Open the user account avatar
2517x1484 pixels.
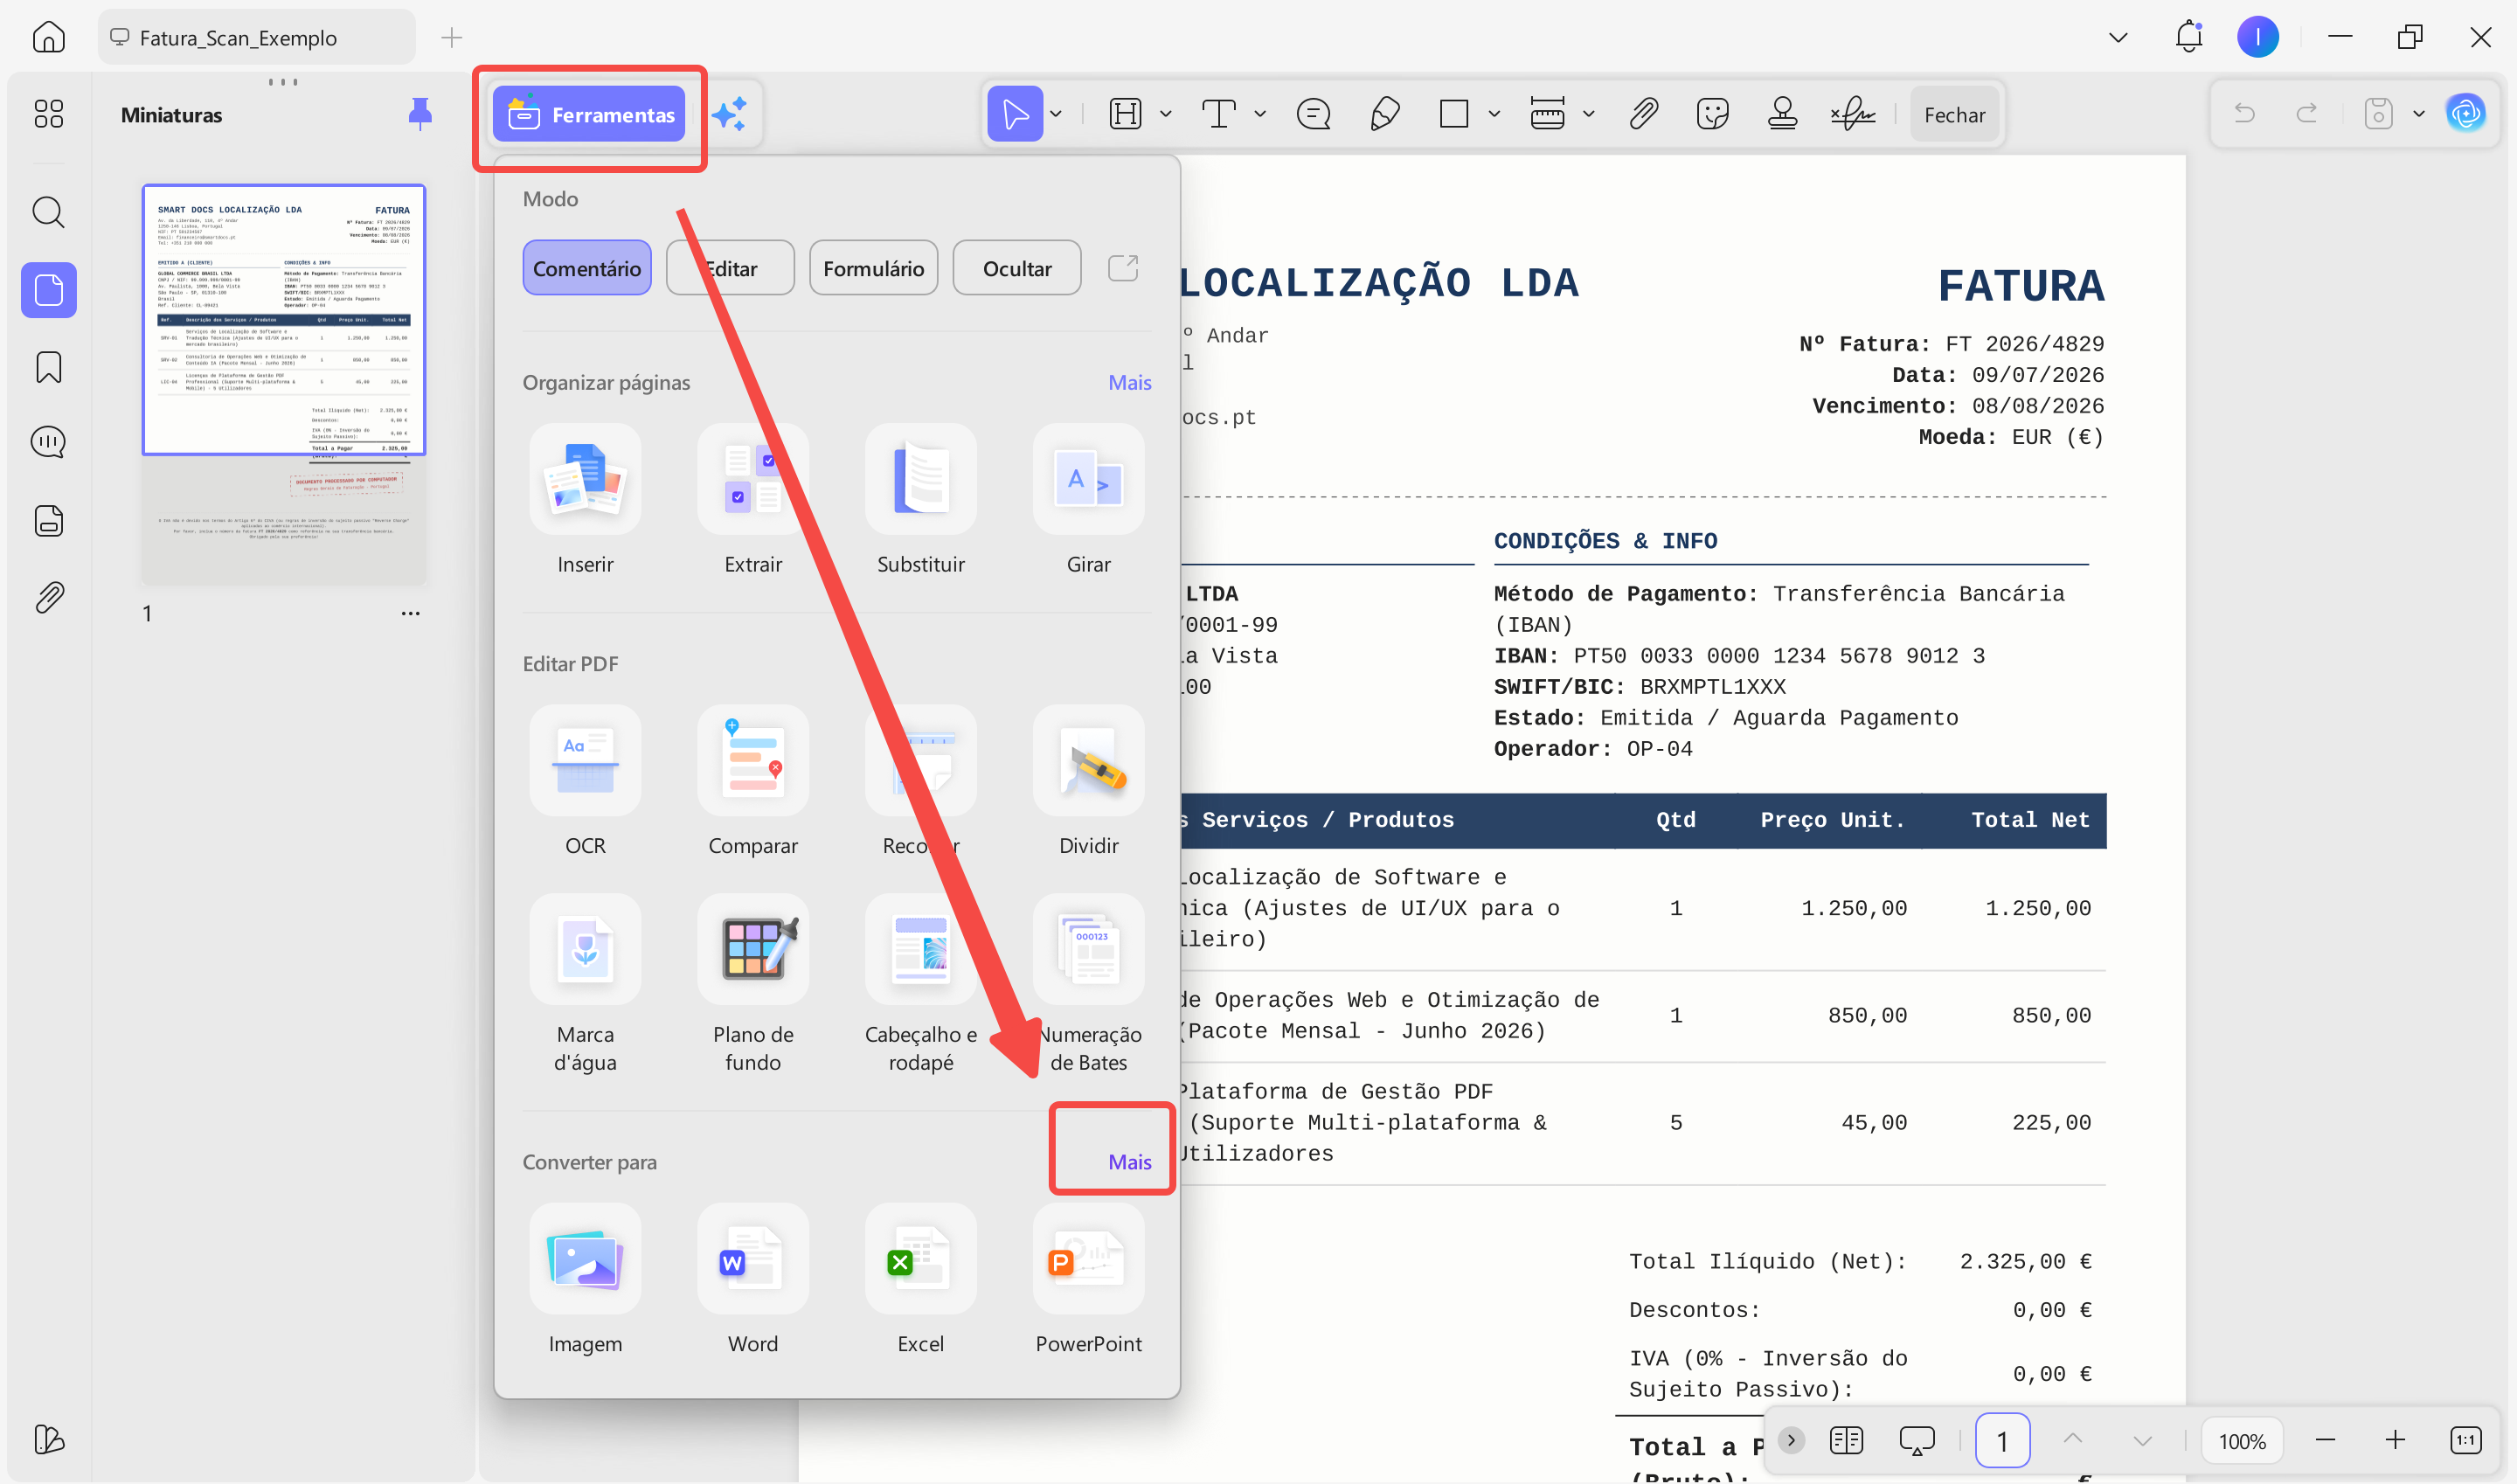click(x=2258, y=37)
